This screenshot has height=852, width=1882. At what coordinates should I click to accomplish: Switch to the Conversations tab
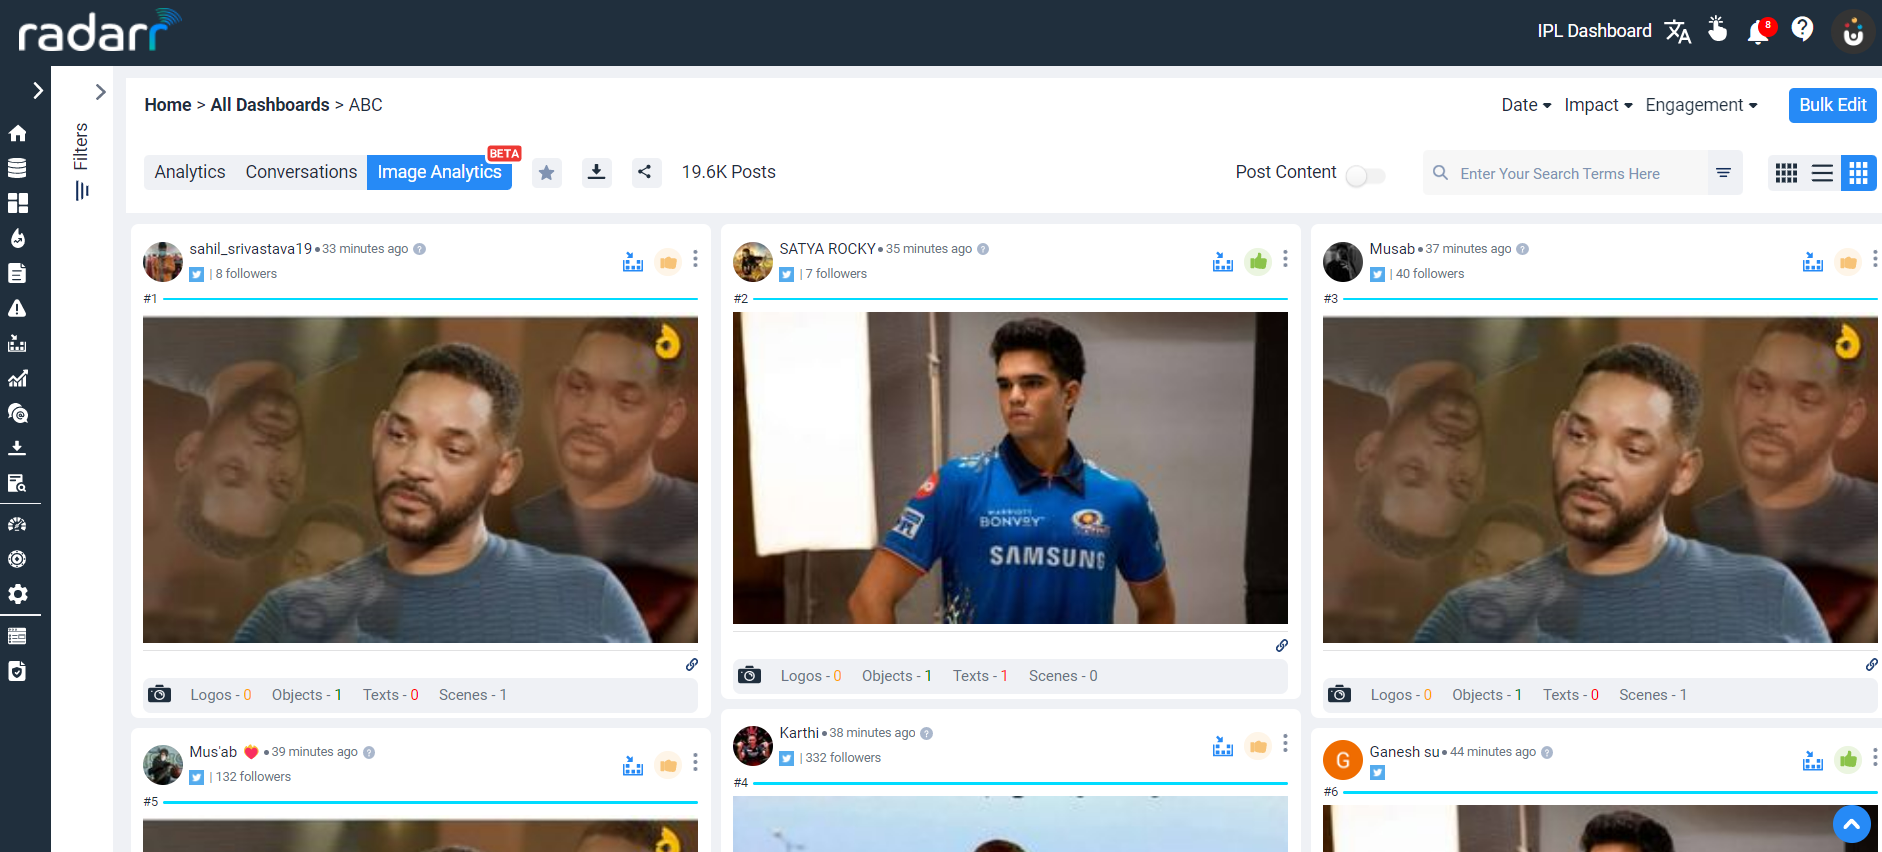301,172
